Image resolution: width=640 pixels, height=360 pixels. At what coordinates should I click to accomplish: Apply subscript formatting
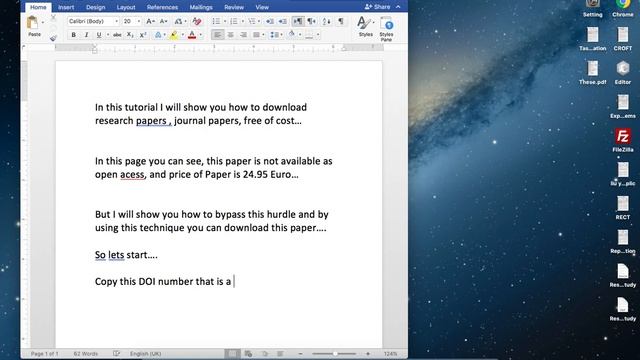[130, 35]
